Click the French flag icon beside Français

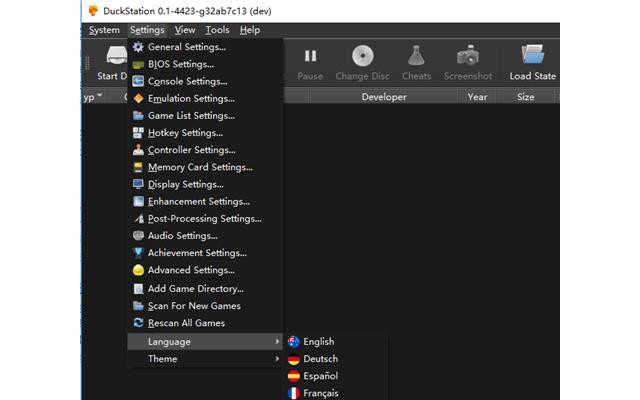pyautogui.click(x=293, y=393)
